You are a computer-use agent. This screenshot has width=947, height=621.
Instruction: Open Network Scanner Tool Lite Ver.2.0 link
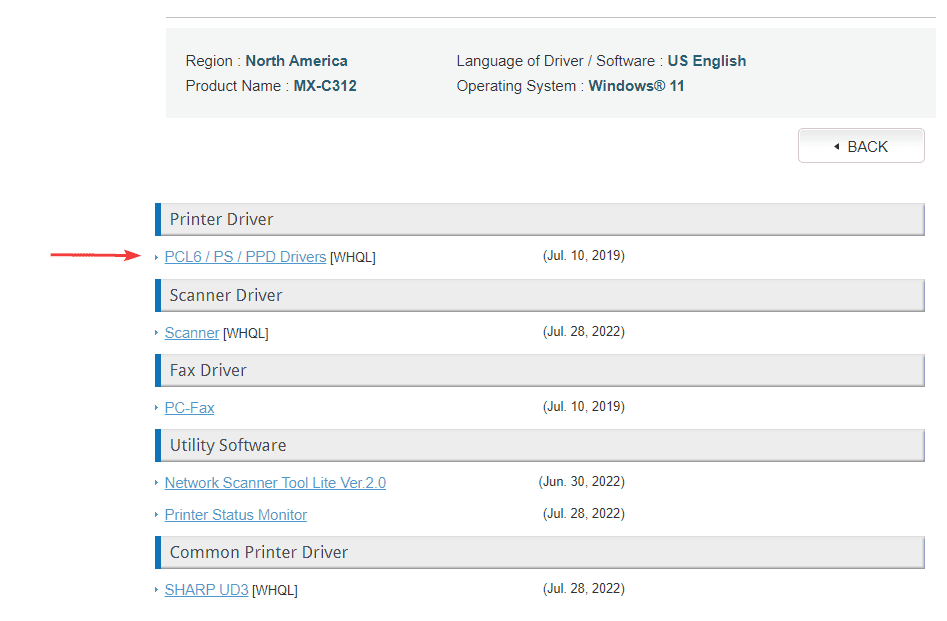coord(275,483)
